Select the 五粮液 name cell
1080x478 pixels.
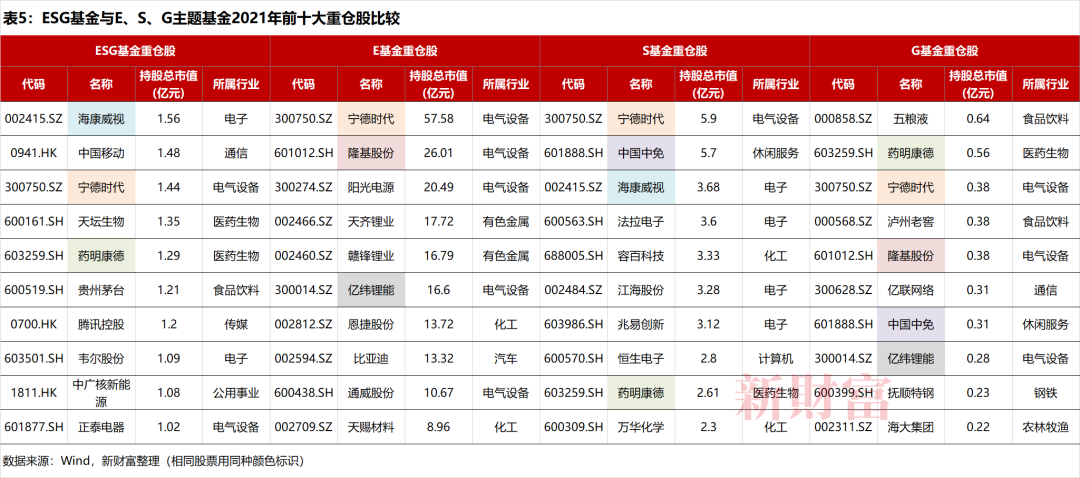(x=911, y=119)
